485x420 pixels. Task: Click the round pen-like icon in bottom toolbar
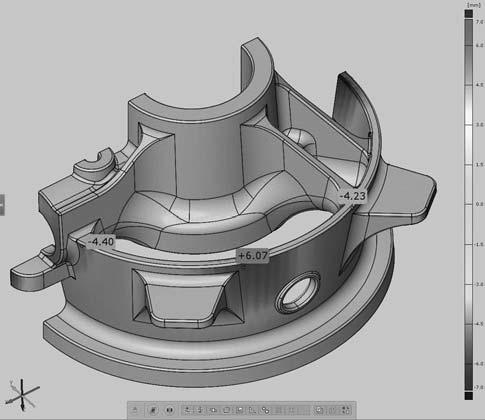tap(153, 410)
